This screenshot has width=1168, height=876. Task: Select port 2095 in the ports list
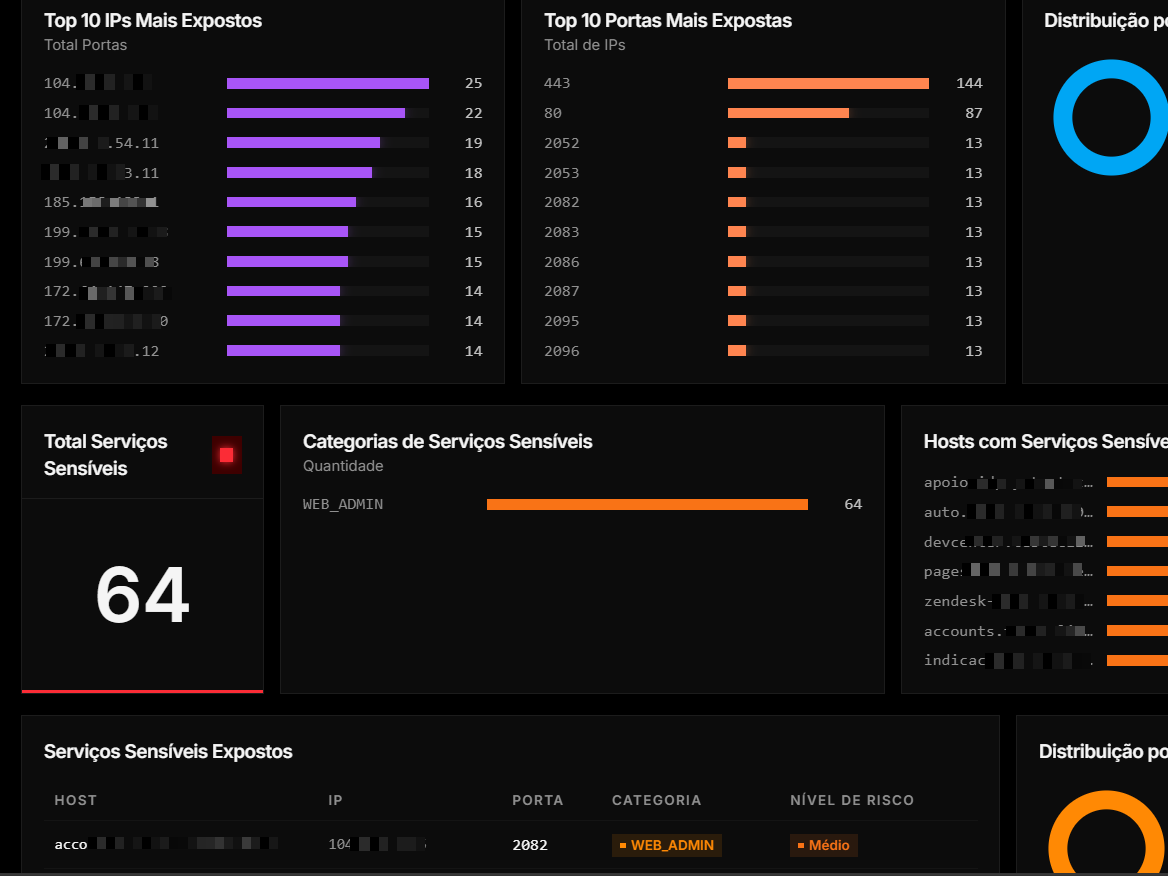562,321
